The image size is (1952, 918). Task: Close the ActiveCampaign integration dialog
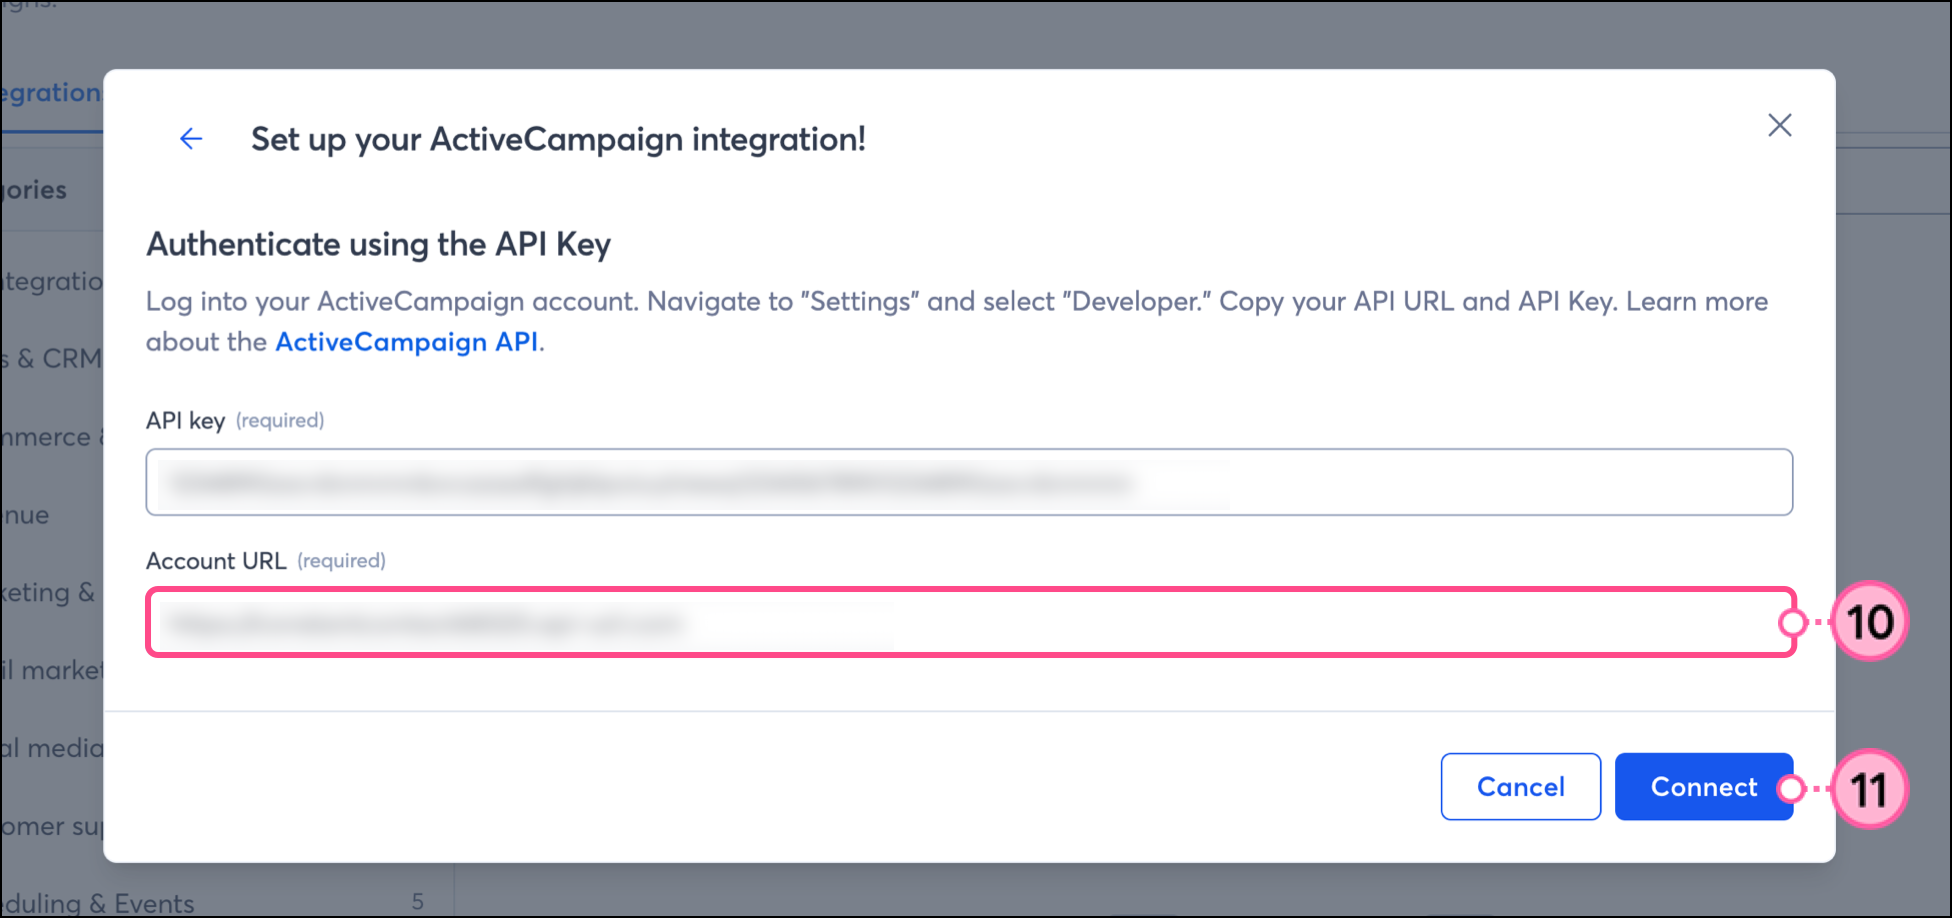coord(1779,125)
